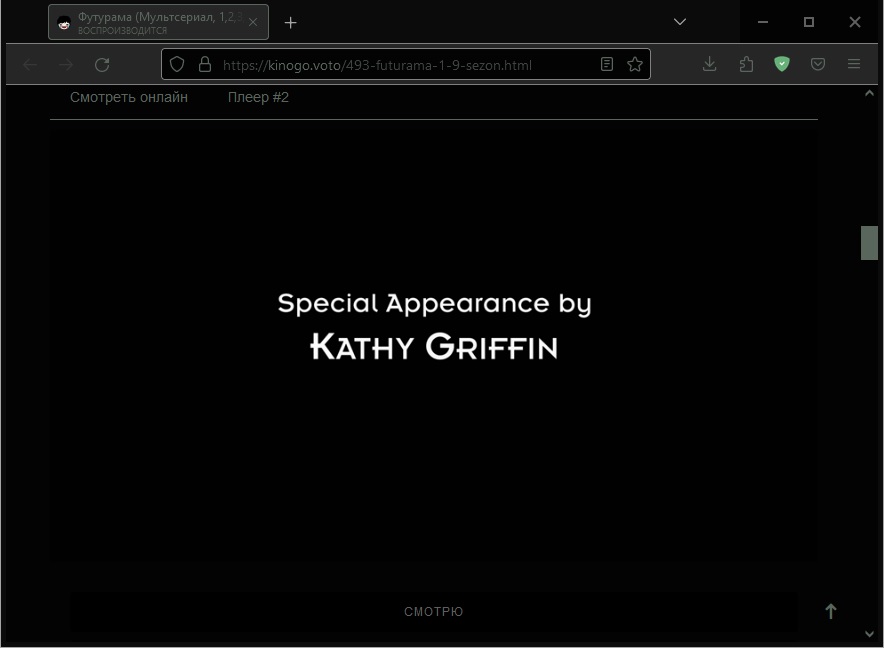
Task: Click the scroll-to-top arrow button
Action: (830, 611)
